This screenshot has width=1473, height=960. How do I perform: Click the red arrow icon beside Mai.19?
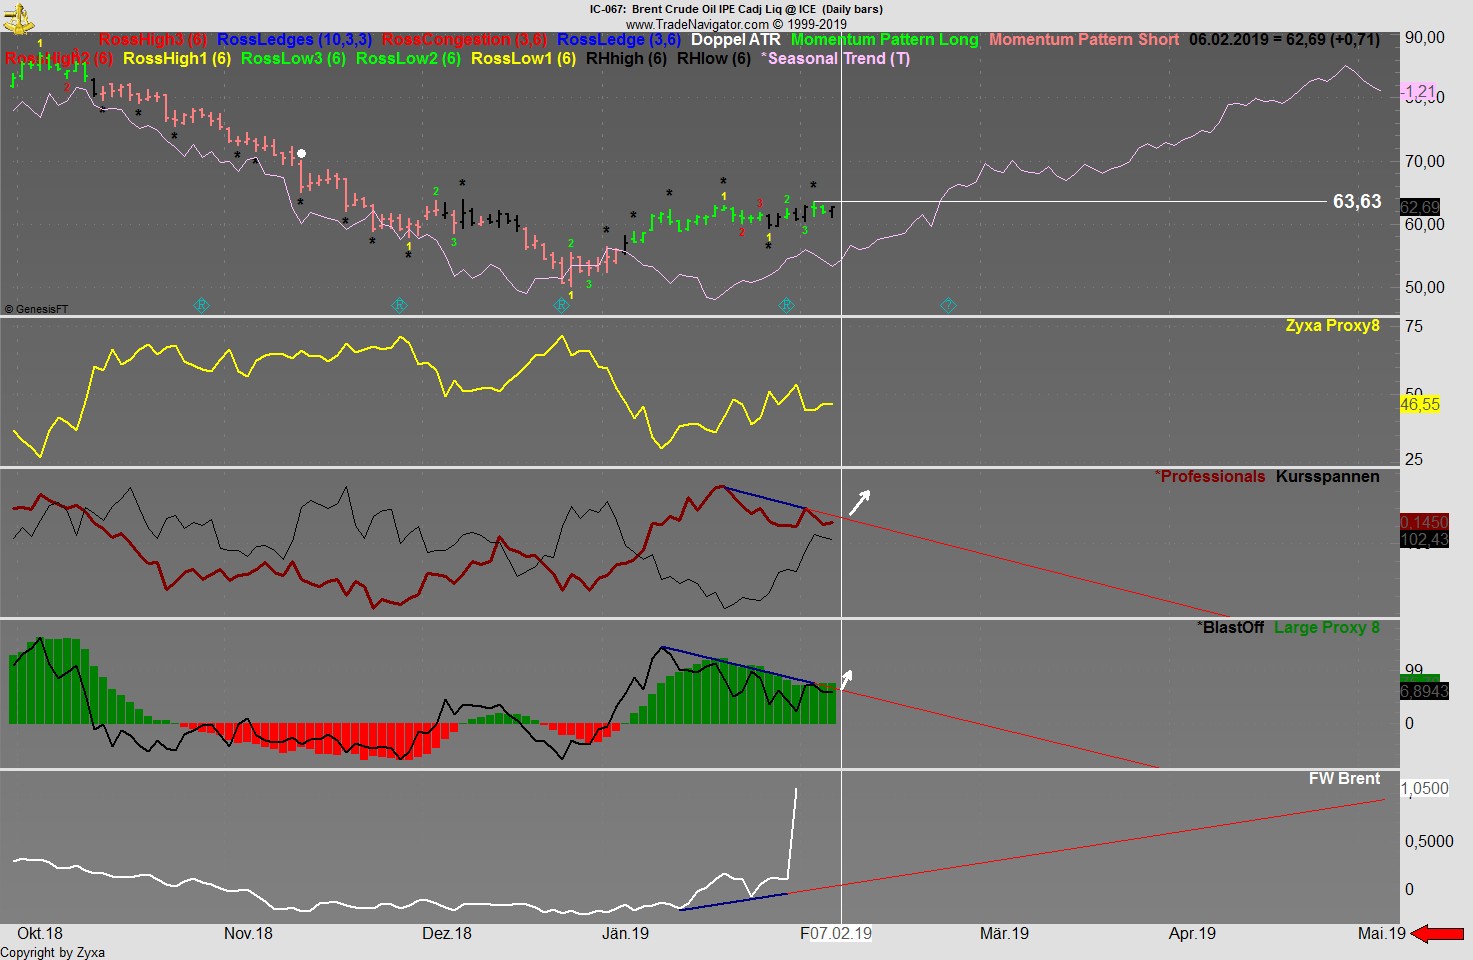pos(1437,933)
